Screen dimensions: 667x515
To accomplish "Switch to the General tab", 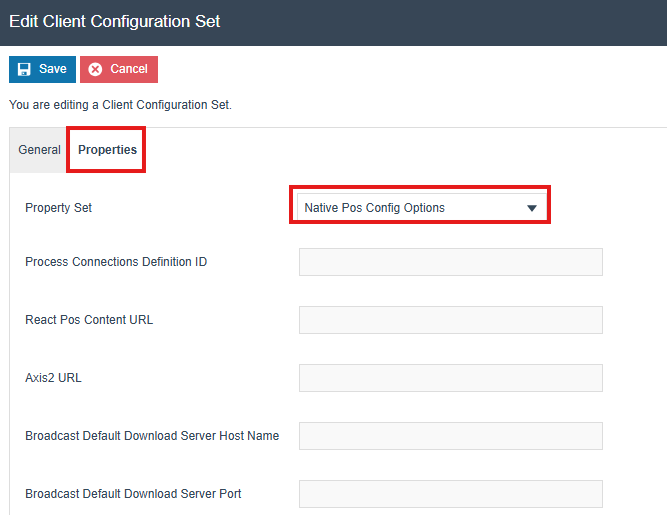I will coord(39,150).
